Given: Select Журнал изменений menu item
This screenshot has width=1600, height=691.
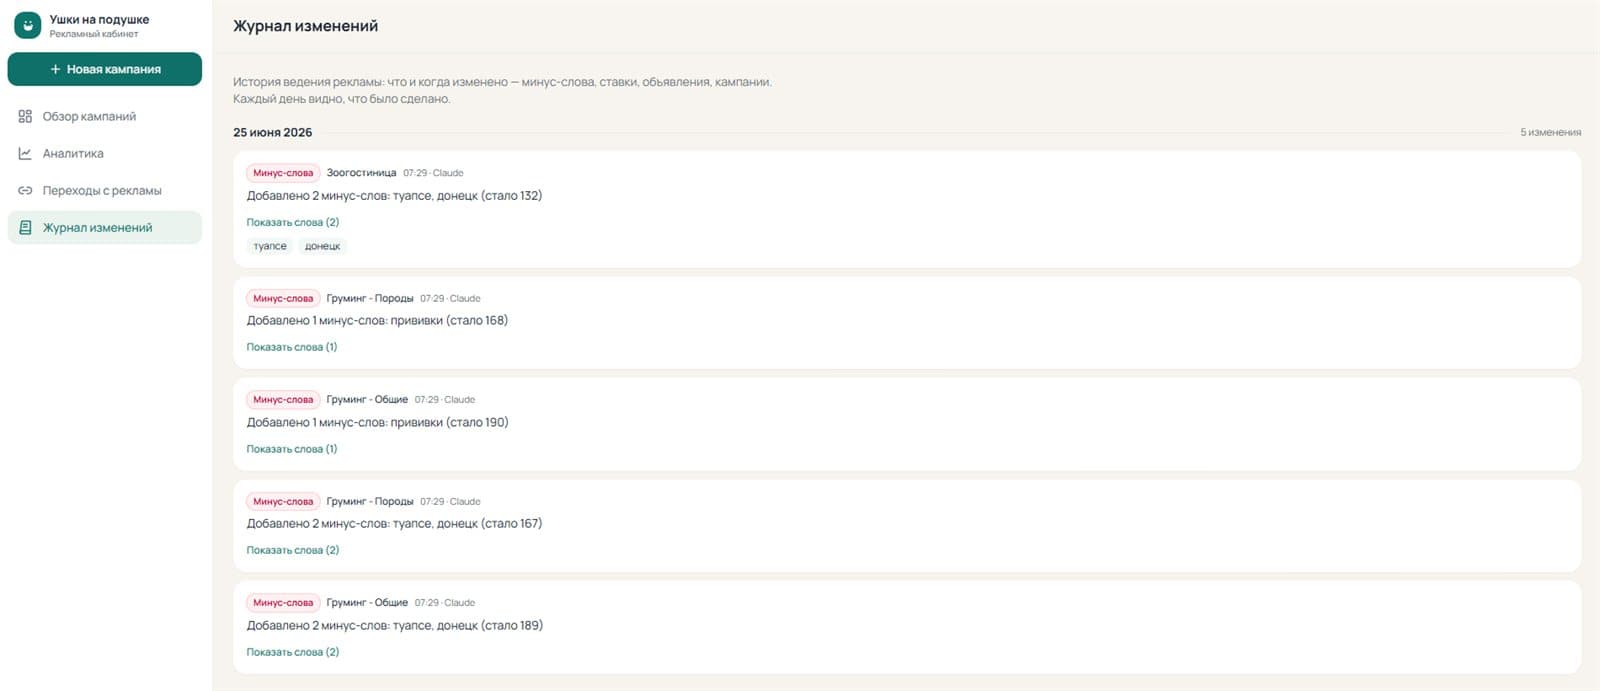Looking at the screenshot, I should [x=105, y=227].
